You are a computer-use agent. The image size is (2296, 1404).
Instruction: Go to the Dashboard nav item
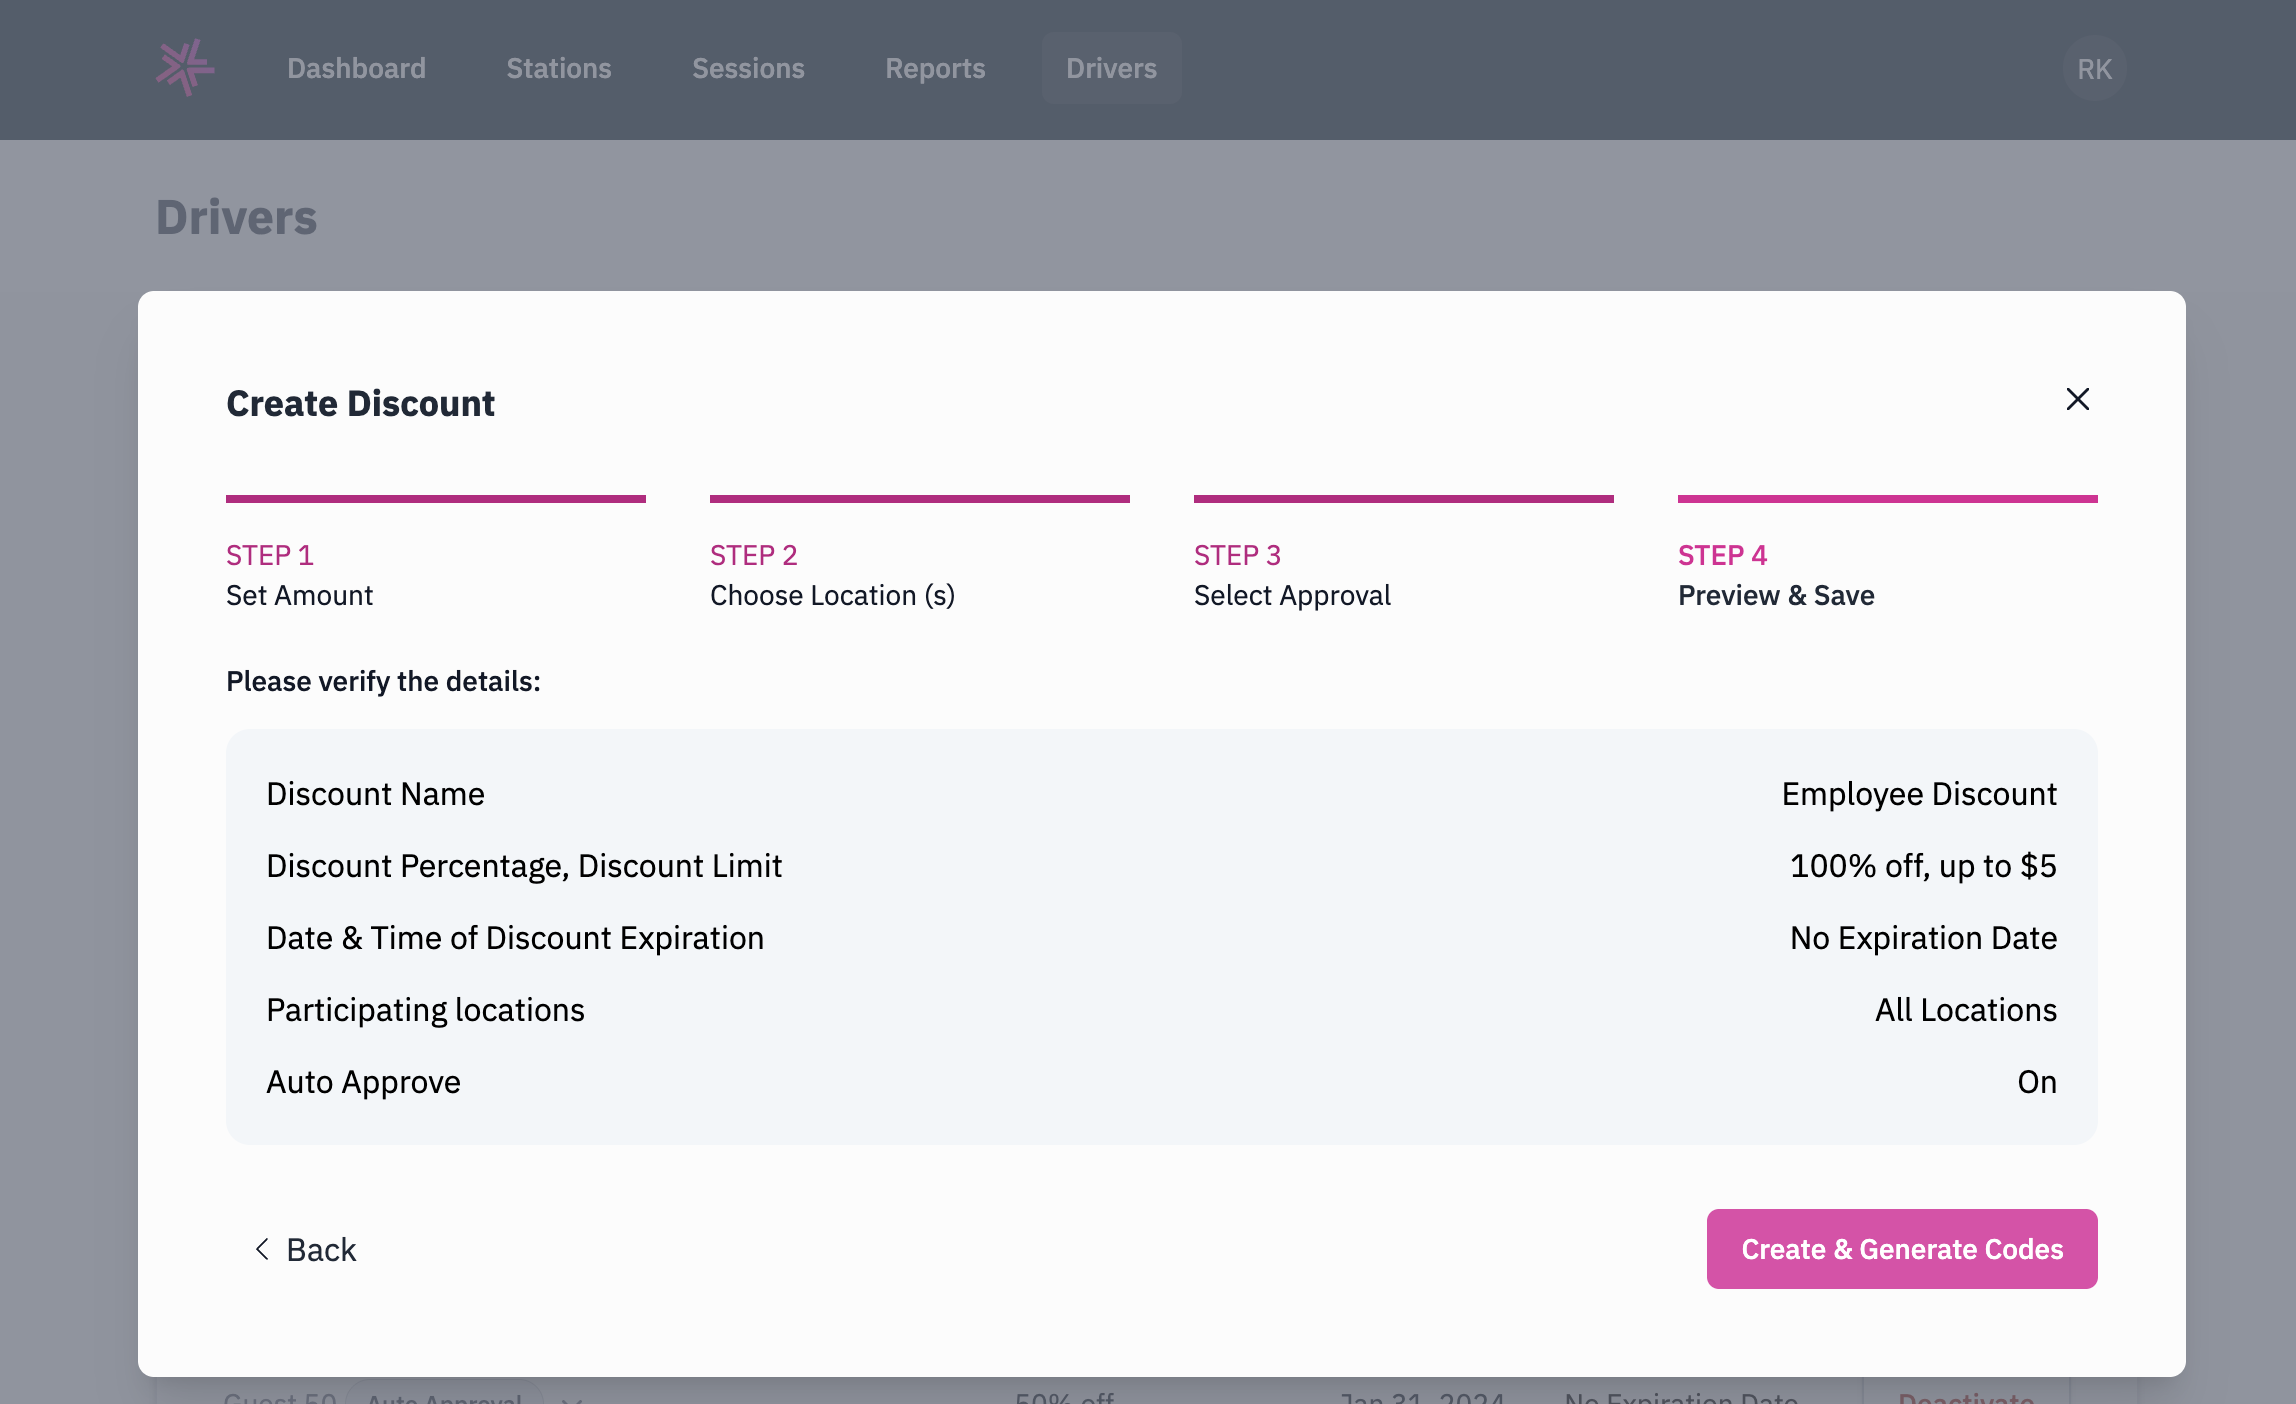point(356,68)
